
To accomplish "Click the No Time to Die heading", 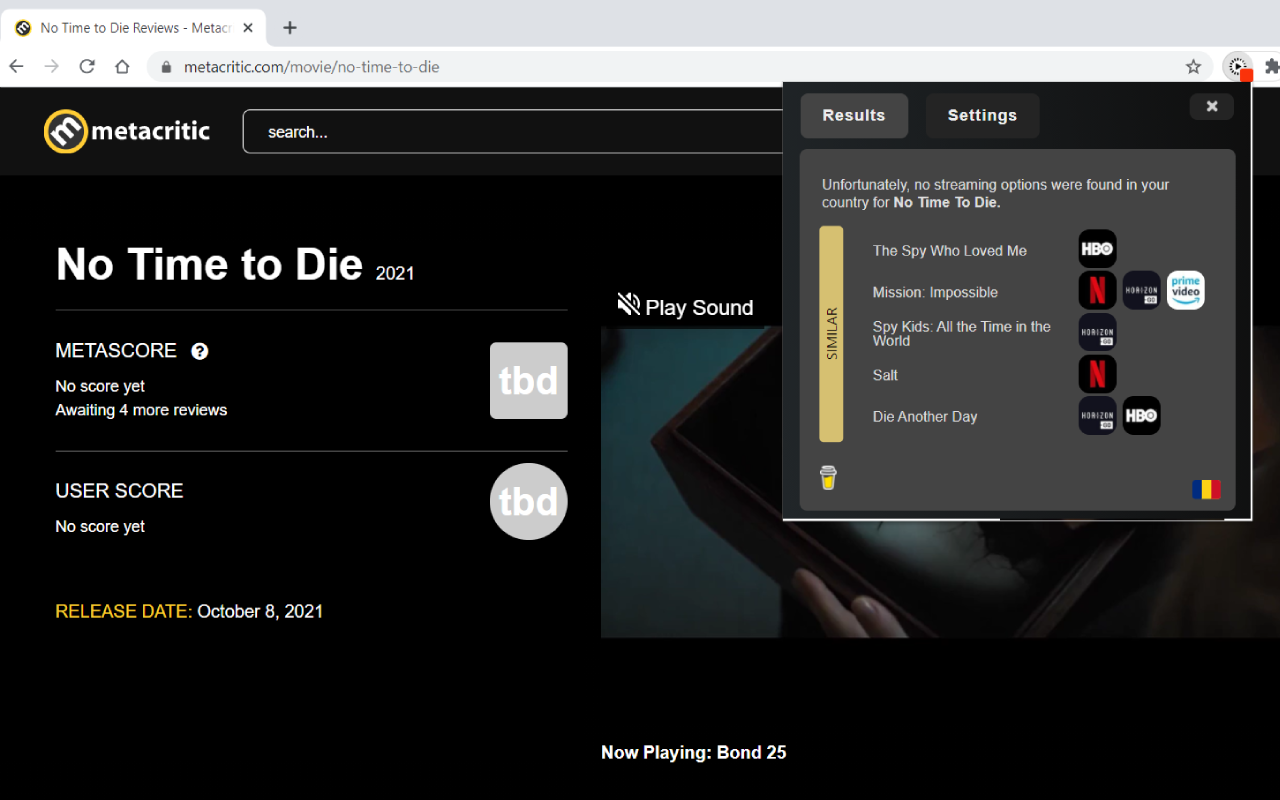I will pyautogui.click(x=209, y=265).
